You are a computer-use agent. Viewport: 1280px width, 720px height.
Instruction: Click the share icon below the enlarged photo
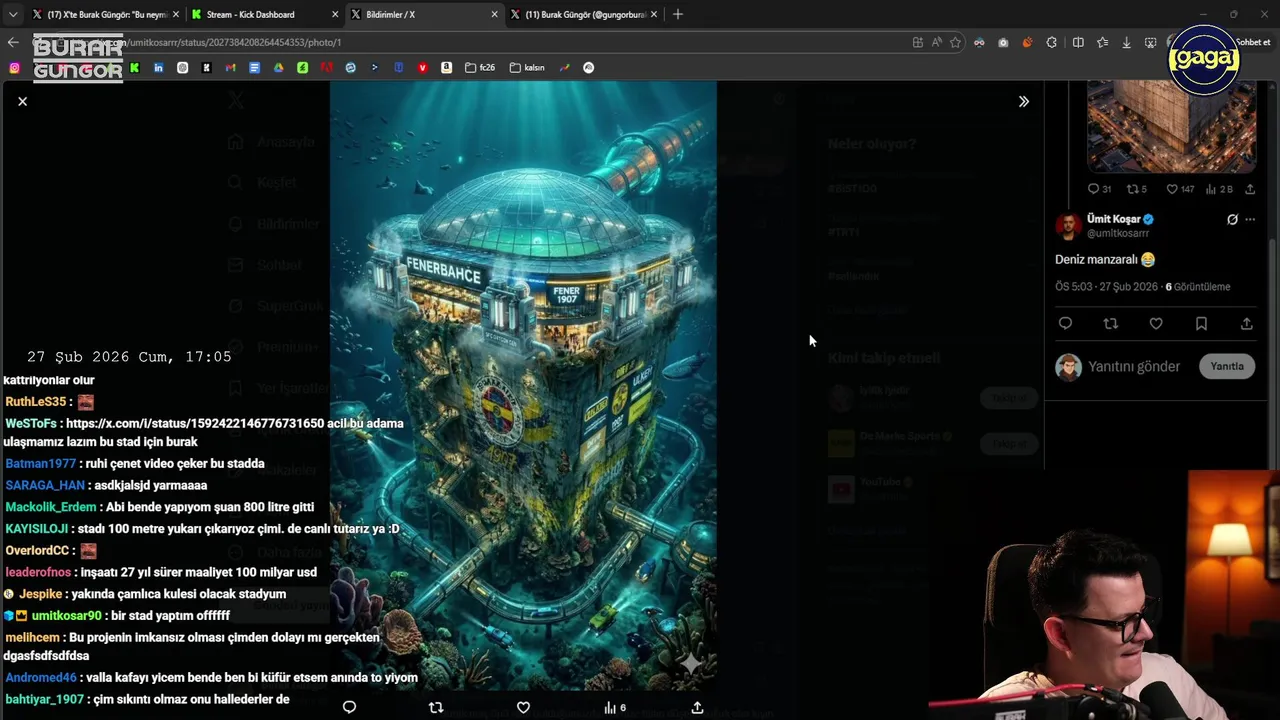(x=697, y=707)
